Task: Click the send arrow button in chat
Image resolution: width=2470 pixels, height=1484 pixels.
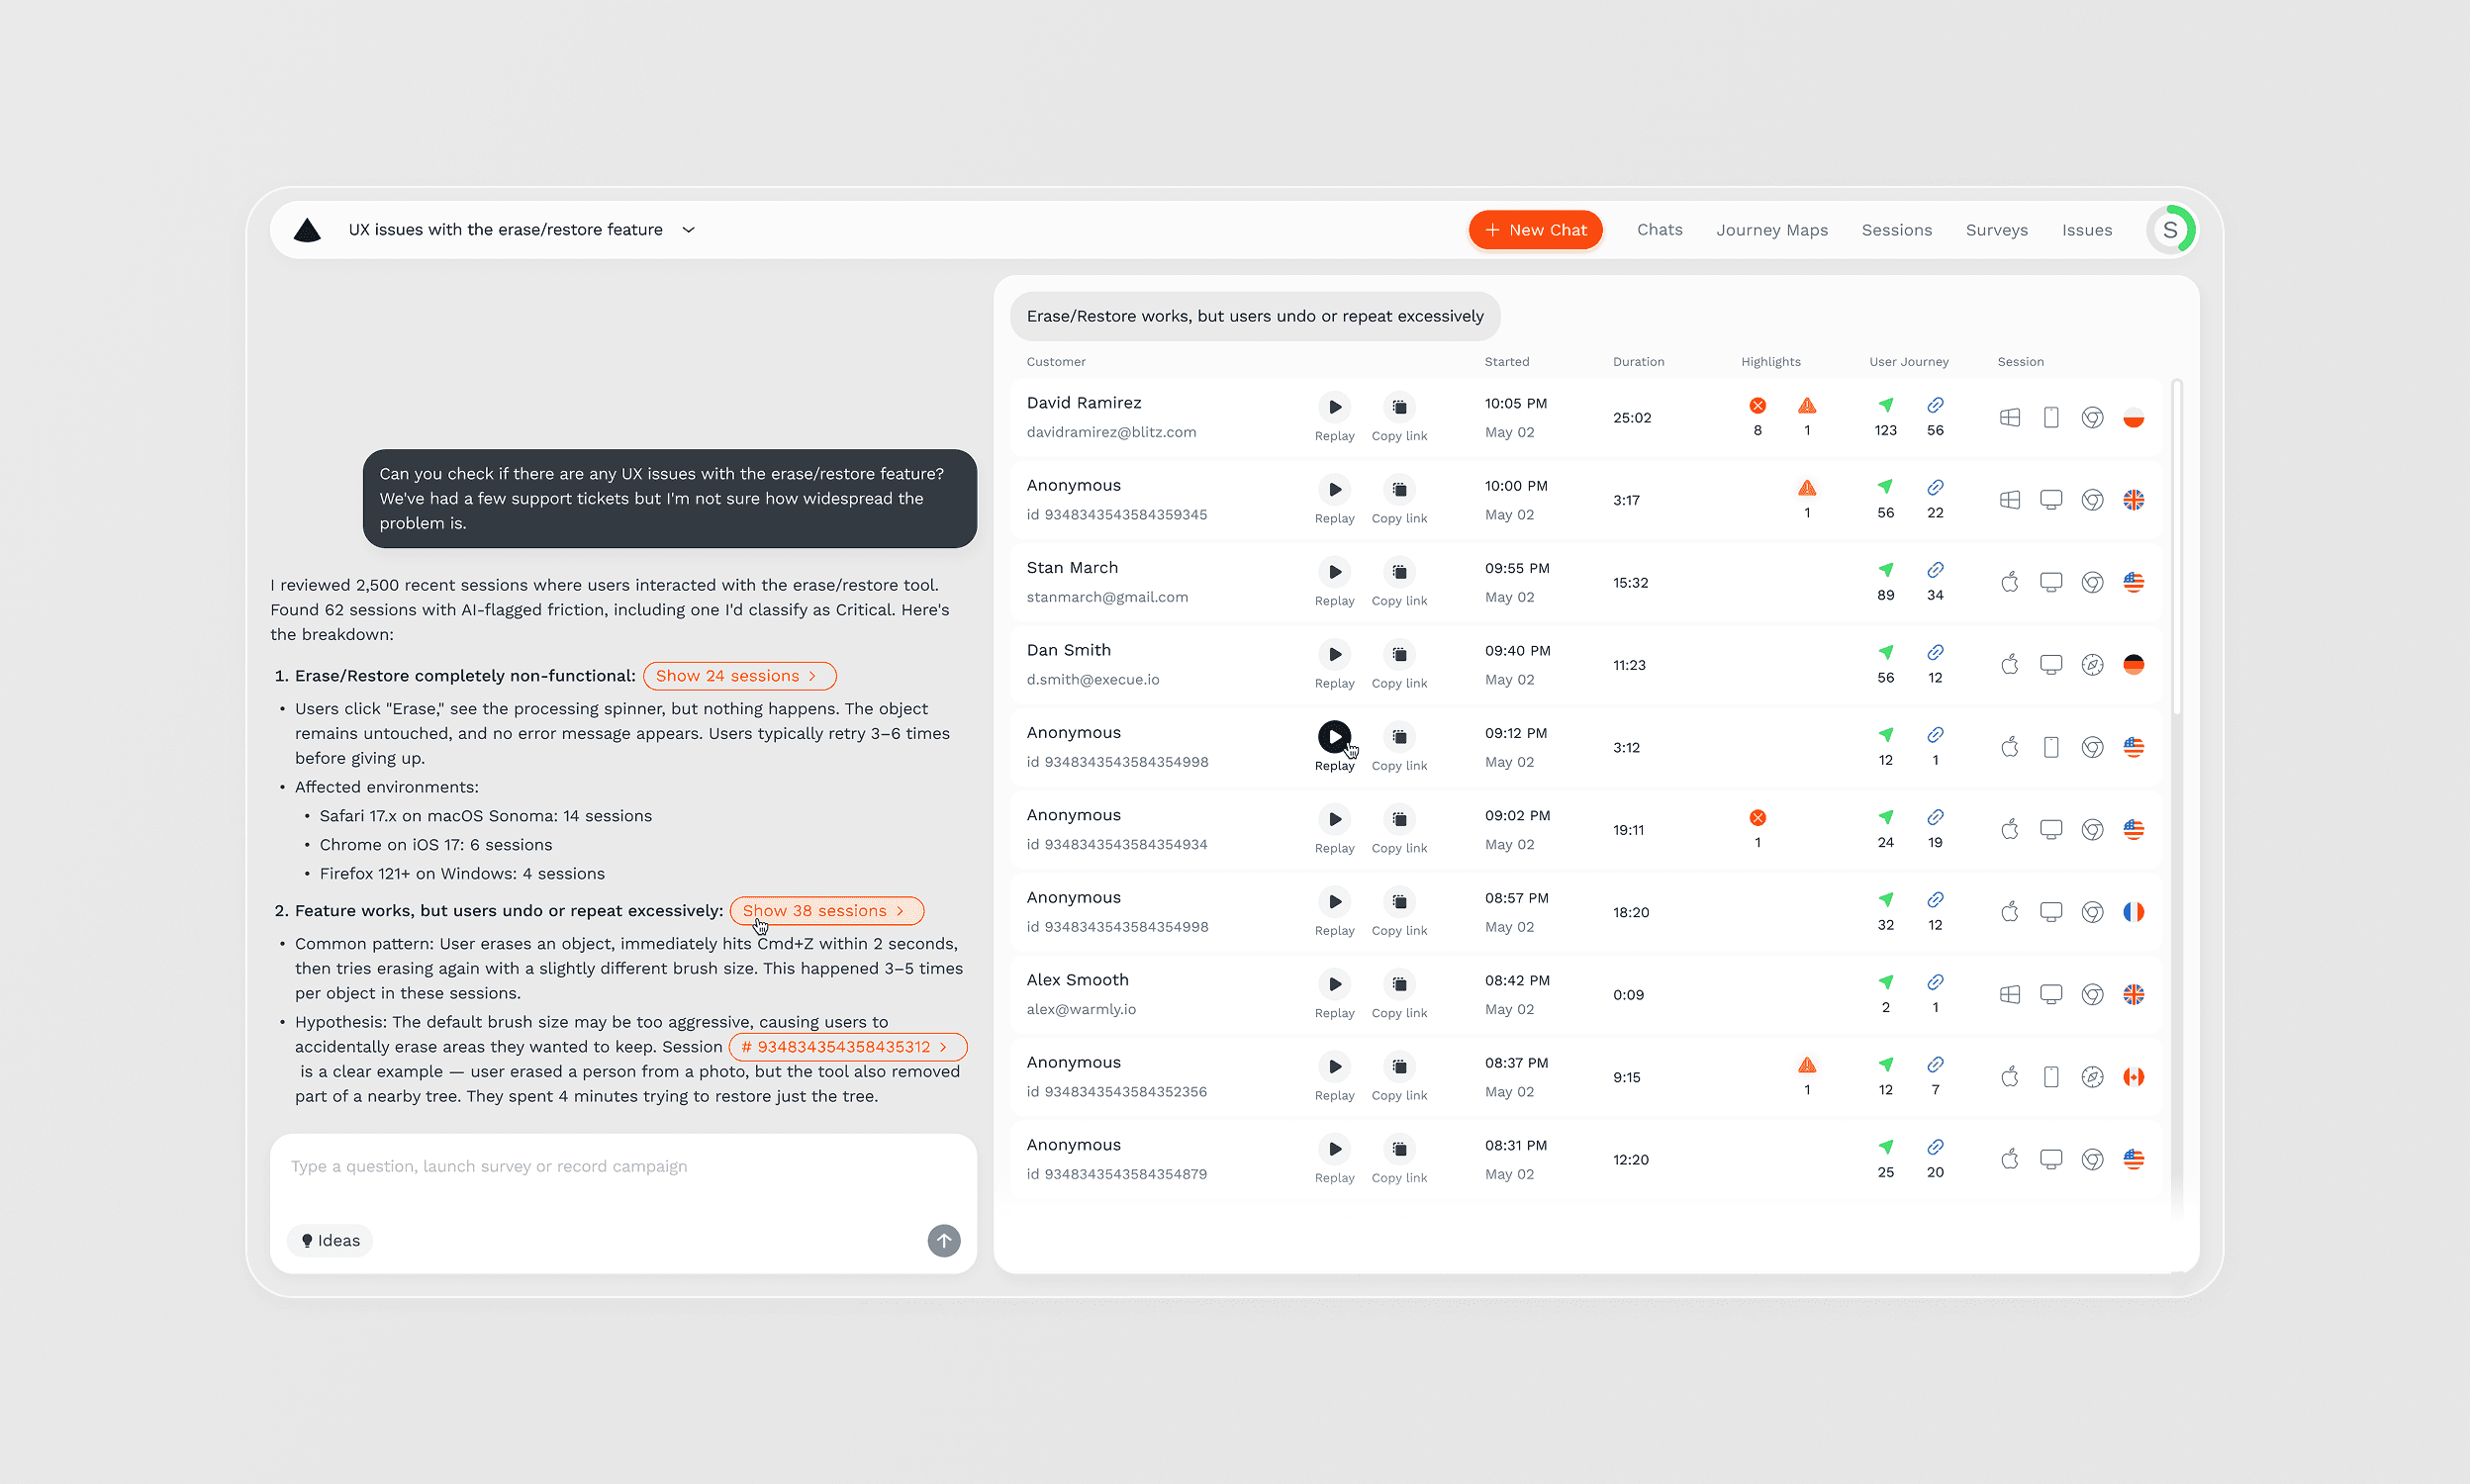Action: coord(943,1240)
